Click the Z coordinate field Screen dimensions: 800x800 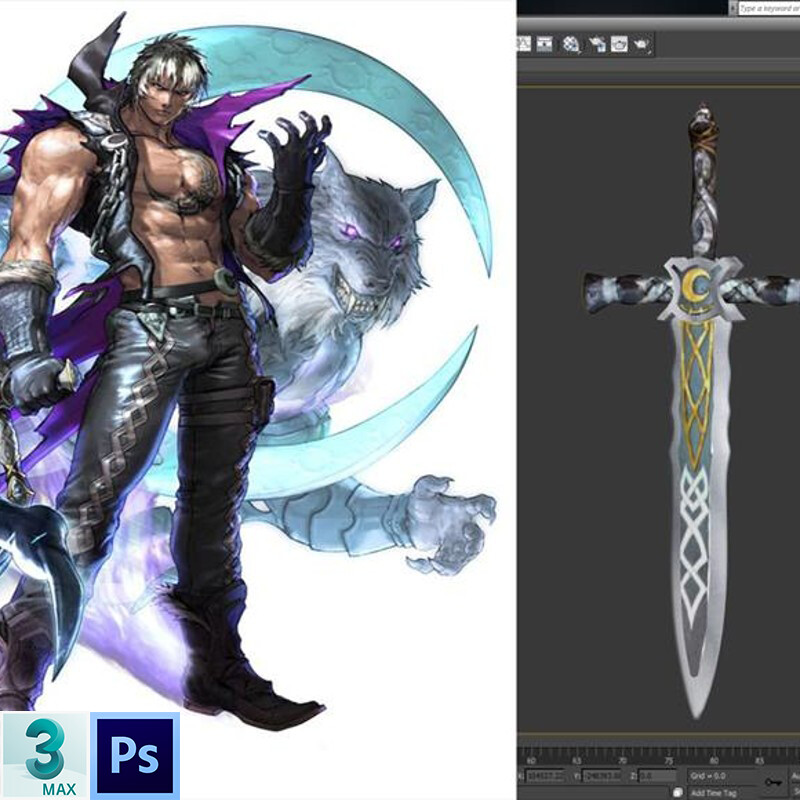657,776
